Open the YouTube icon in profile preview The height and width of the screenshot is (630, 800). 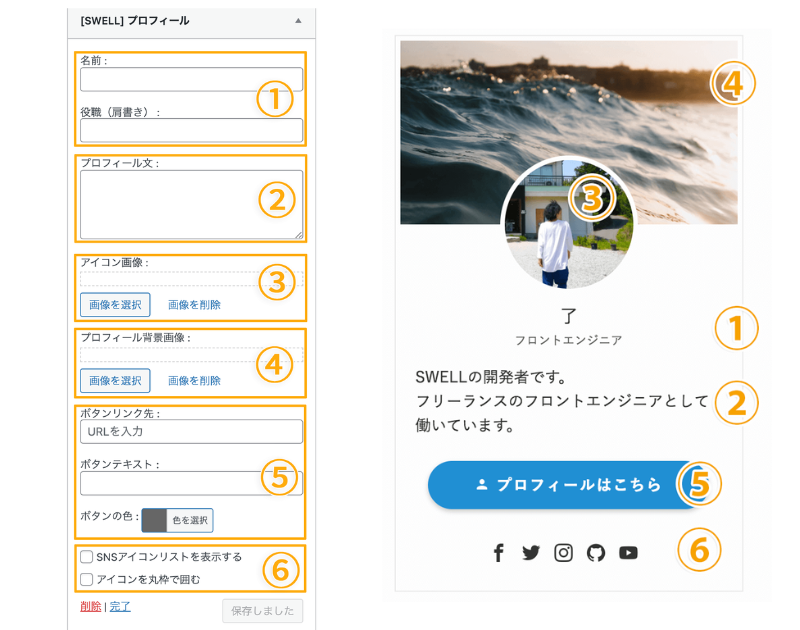pos(629,553)
